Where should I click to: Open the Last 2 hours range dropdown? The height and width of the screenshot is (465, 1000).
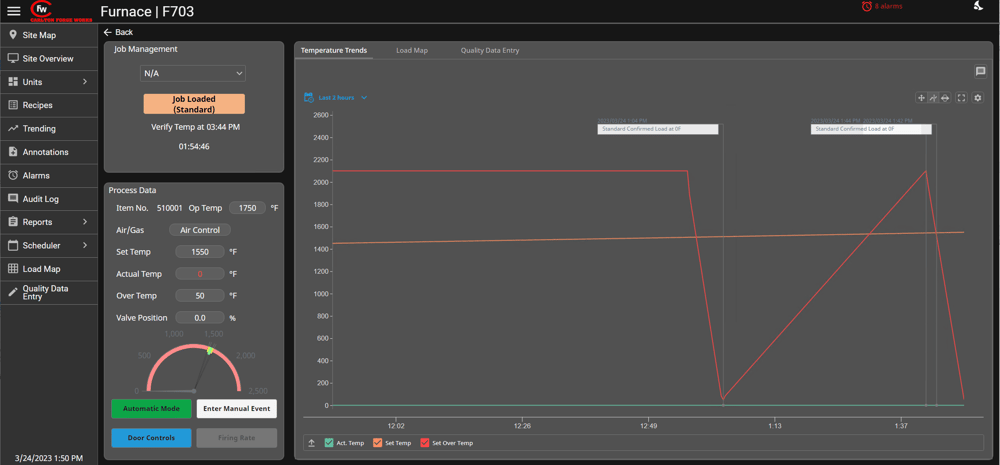(x=343, y=98)
